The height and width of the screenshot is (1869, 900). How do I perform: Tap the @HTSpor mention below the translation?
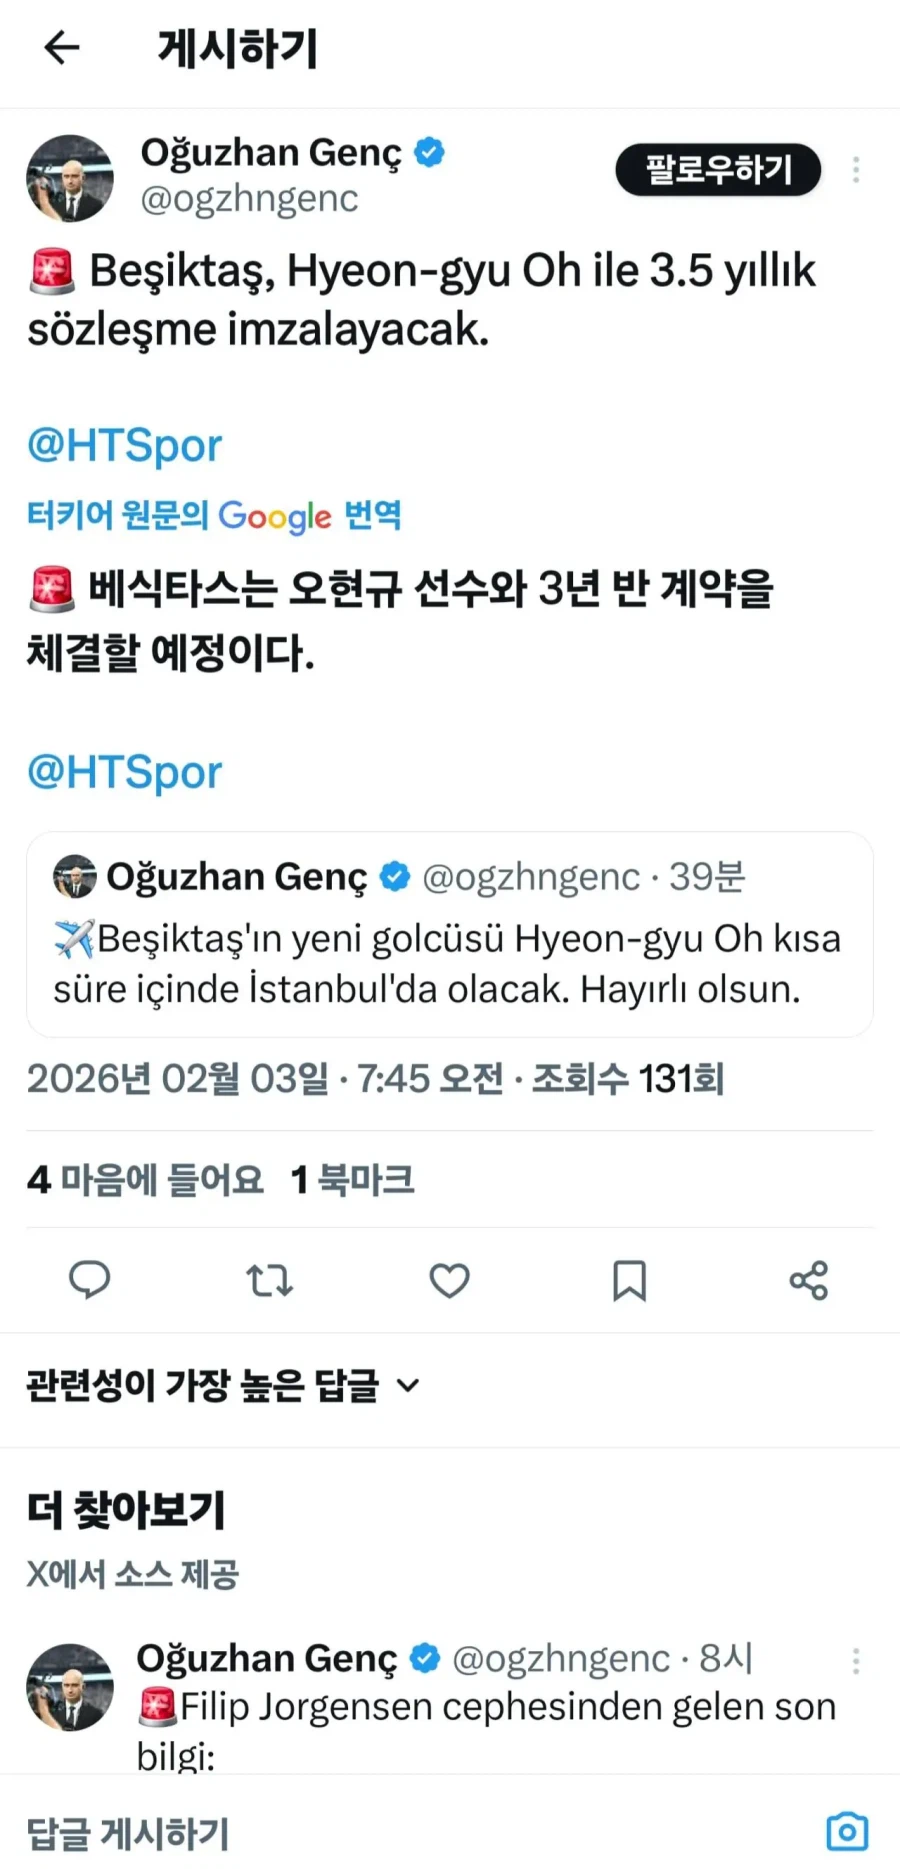tap(124, 772)
